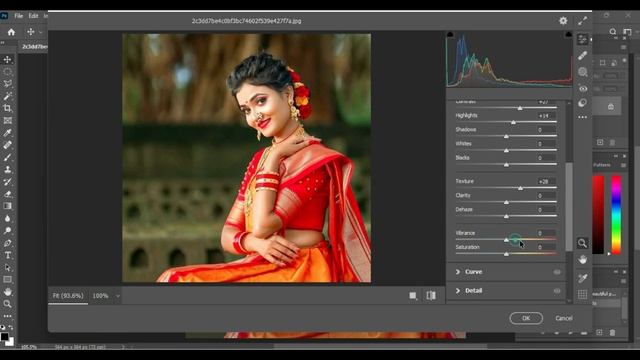Toggle Curve panel visibility eye
This screenshot has width=640, height=360.
click(x=557, y=272)
